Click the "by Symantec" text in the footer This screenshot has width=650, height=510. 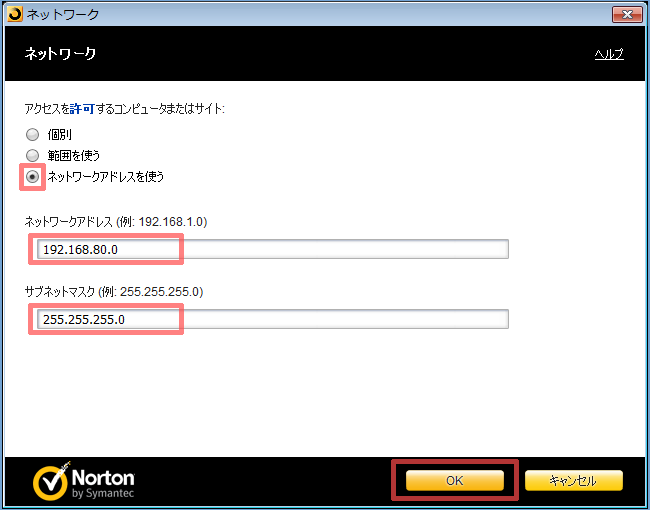104,492
